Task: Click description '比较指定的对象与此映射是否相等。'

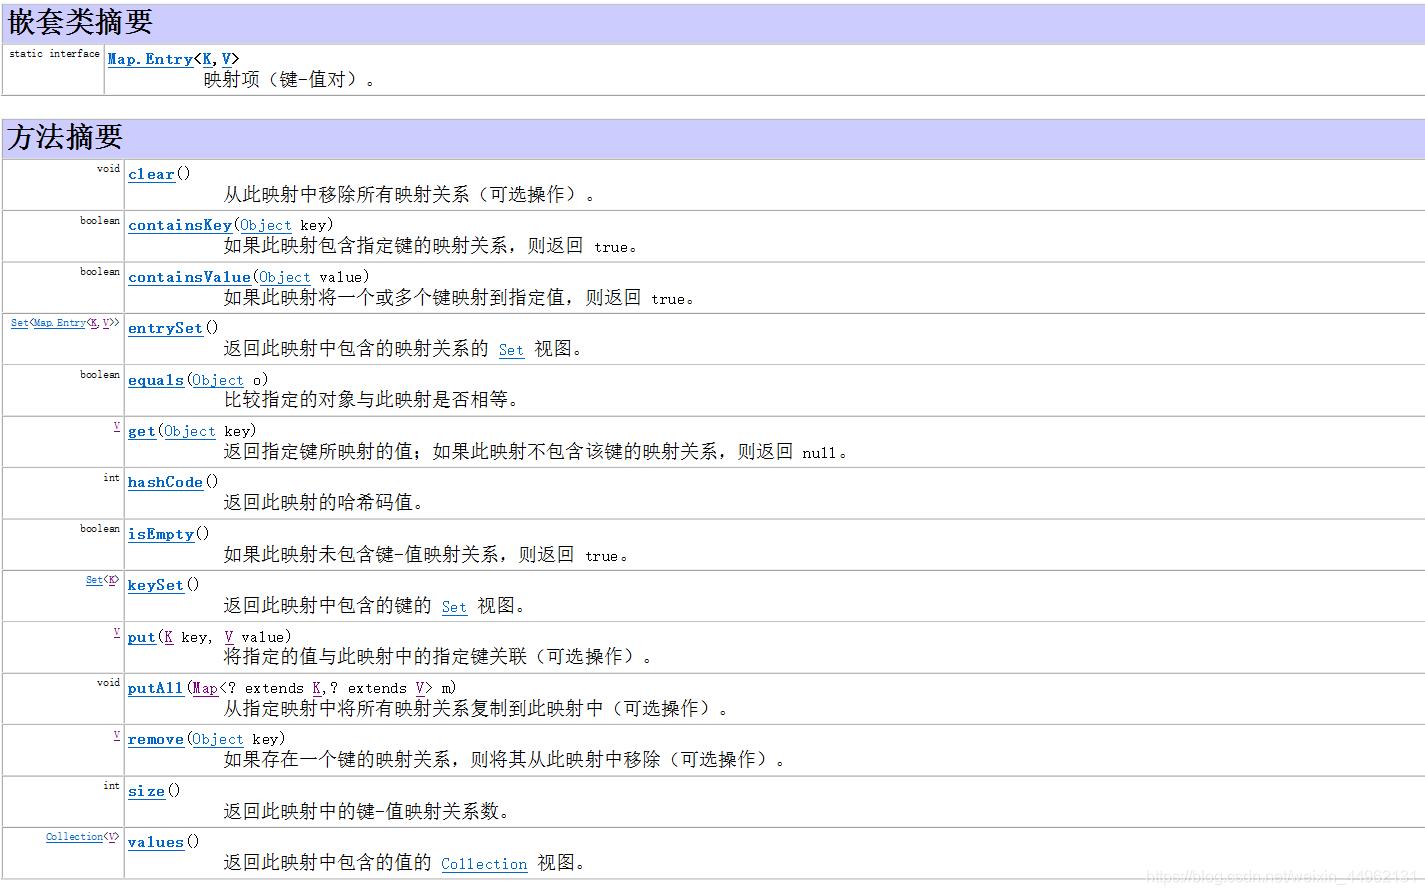Action: [371, 399]
